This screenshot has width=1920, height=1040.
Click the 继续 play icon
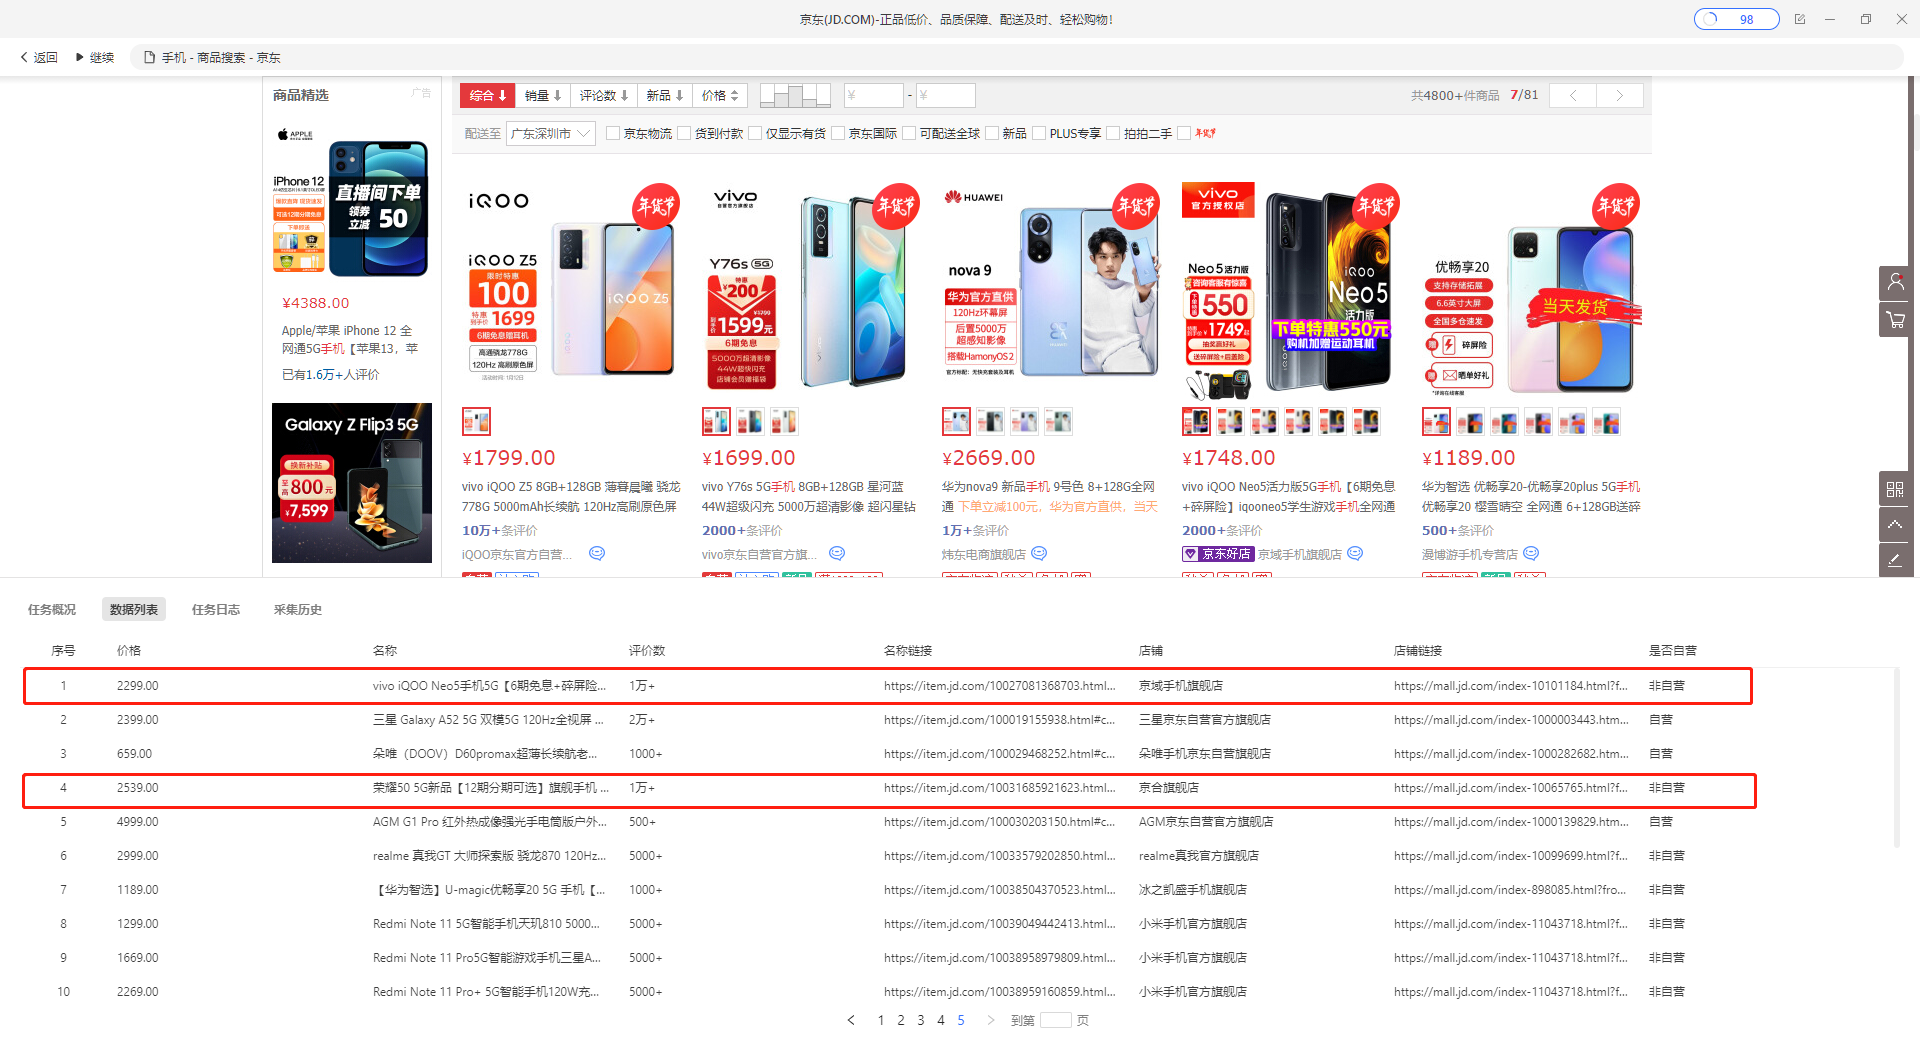coord(80,57)
